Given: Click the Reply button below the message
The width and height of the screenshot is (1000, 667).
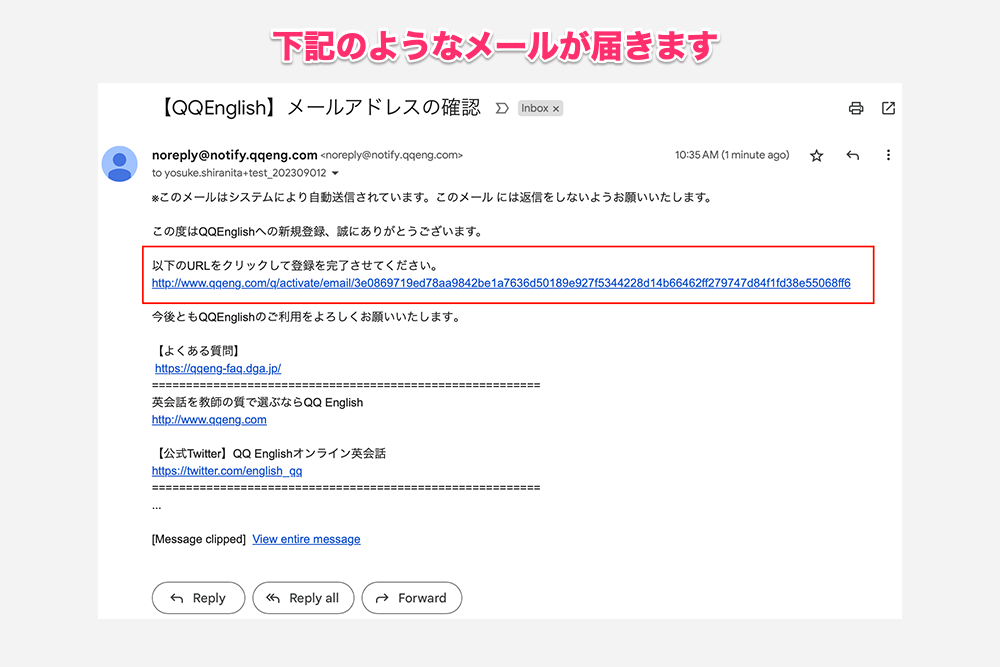Looking at the screenshot, I should pos(198,598).
